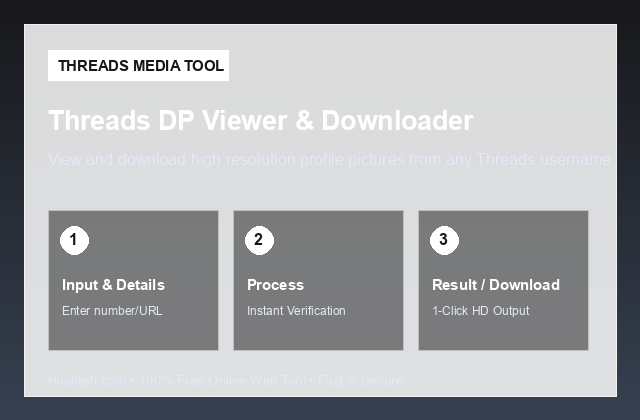Click 'Instant Verification' text
Image resolution: width=640 pixels, height=420 pixels.
(296, 311)
